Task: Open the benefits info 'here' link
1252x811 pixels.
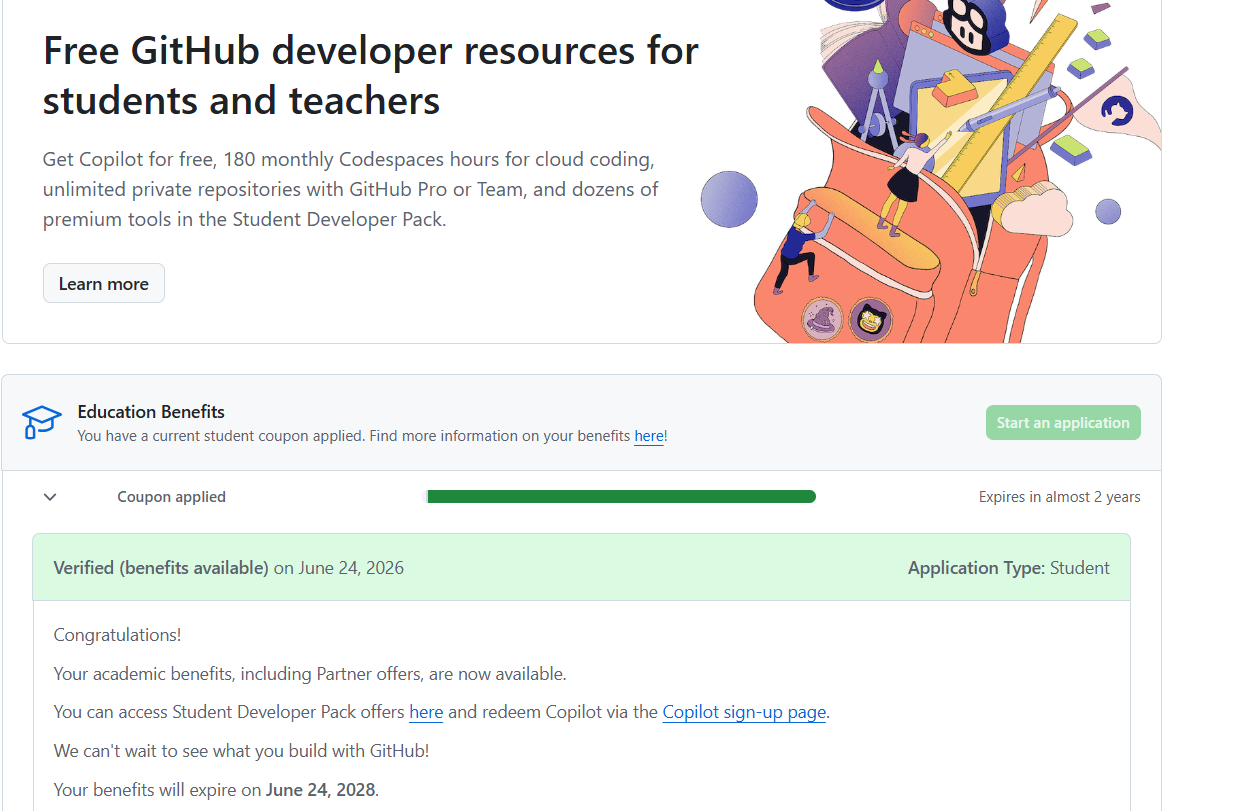Action: (x=649, y=436)
